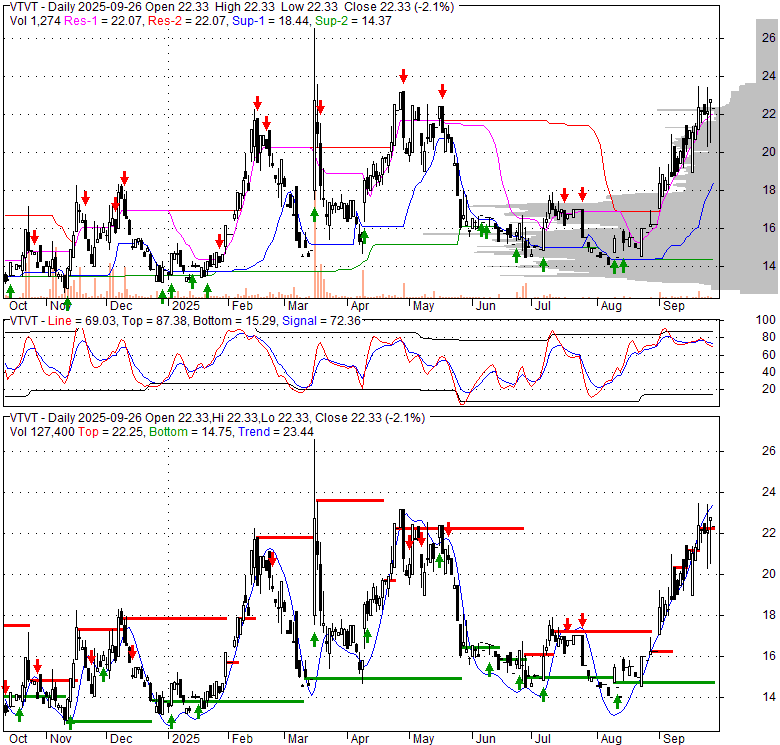Click the '100' oscillator axis value
This screenshot has width=780, height=745.
coord(766,320)
